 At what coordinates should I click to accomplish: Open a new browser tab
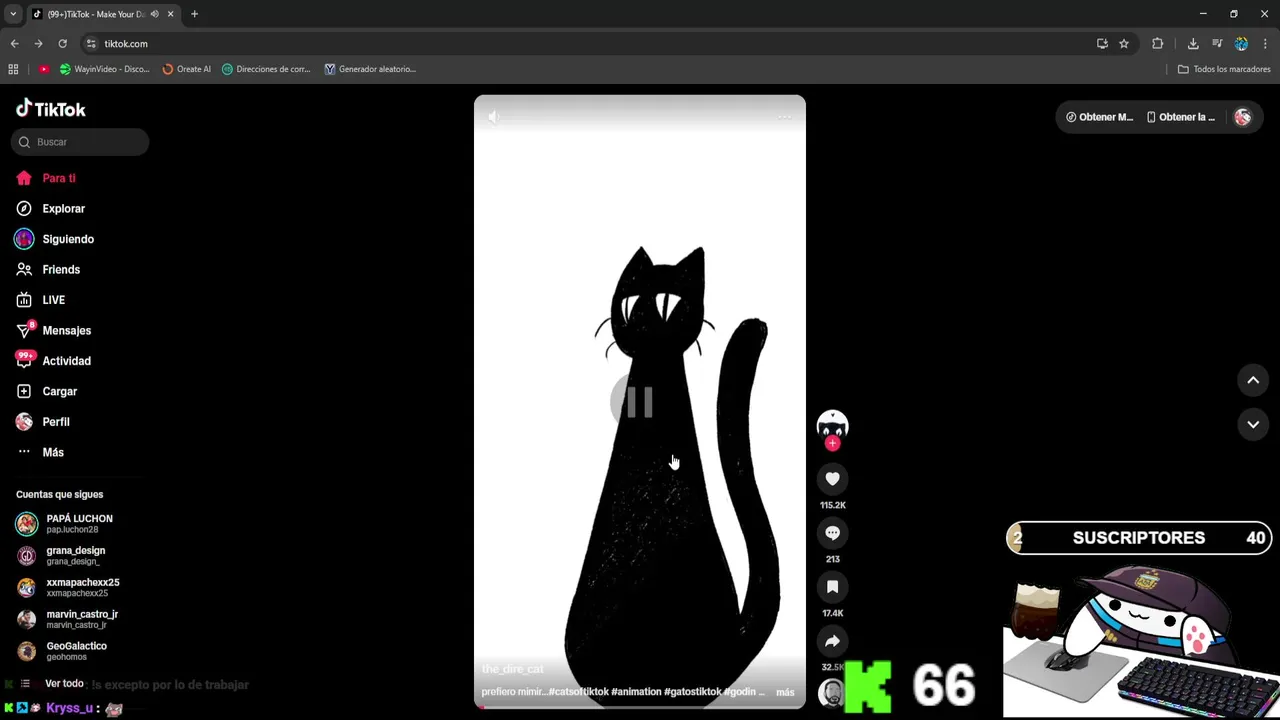pyautogui.click(x=194, y=14)
